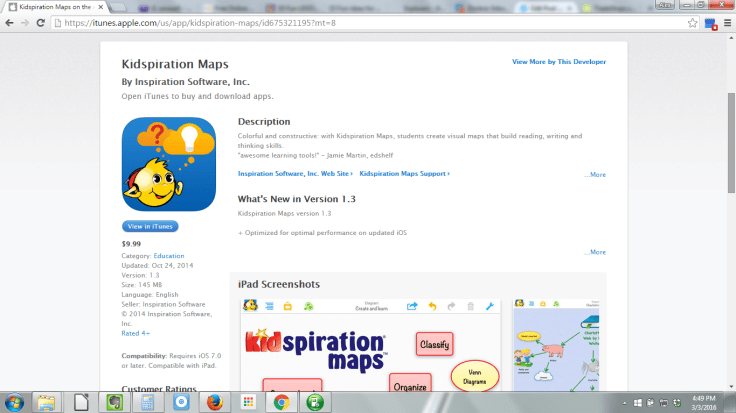Go forward with the browser arrow
Image resolution: width=736 pixels, height=413 pixels.
point(24,23)
